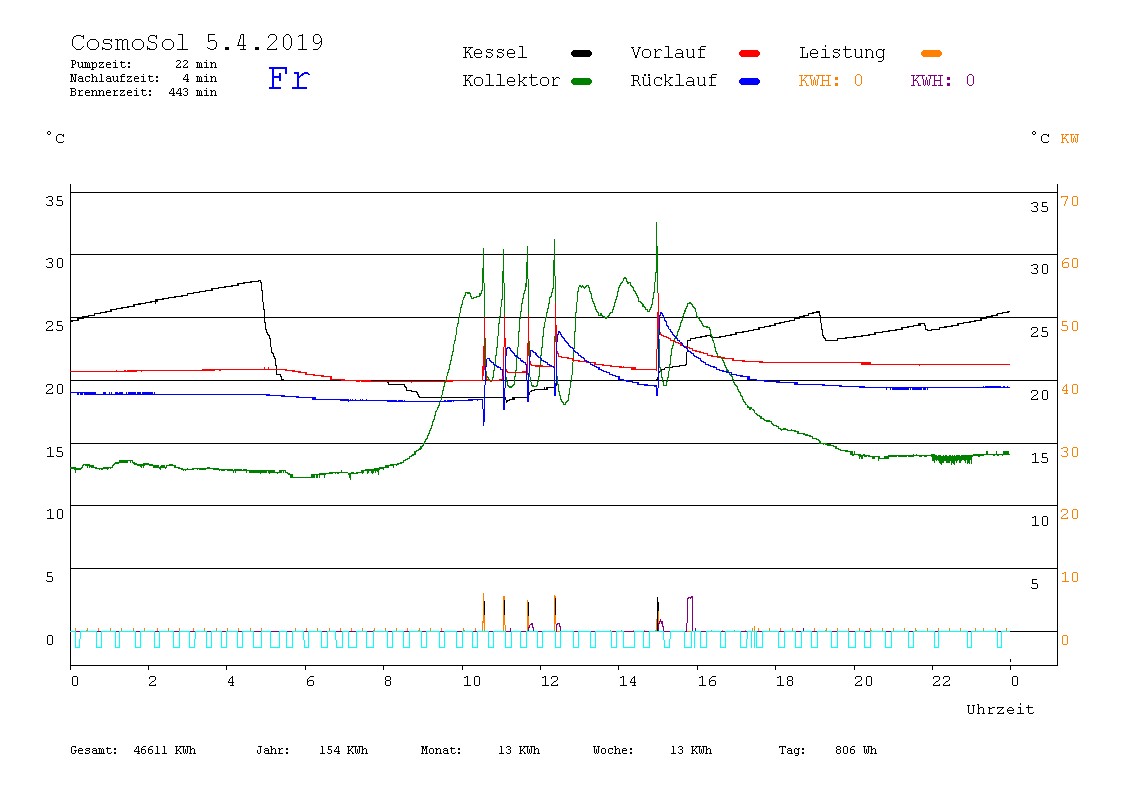The width and height of the screenshot is (1148, 812).
Task: Click the '806 Wh' daily value
Action: pos(856,750)
